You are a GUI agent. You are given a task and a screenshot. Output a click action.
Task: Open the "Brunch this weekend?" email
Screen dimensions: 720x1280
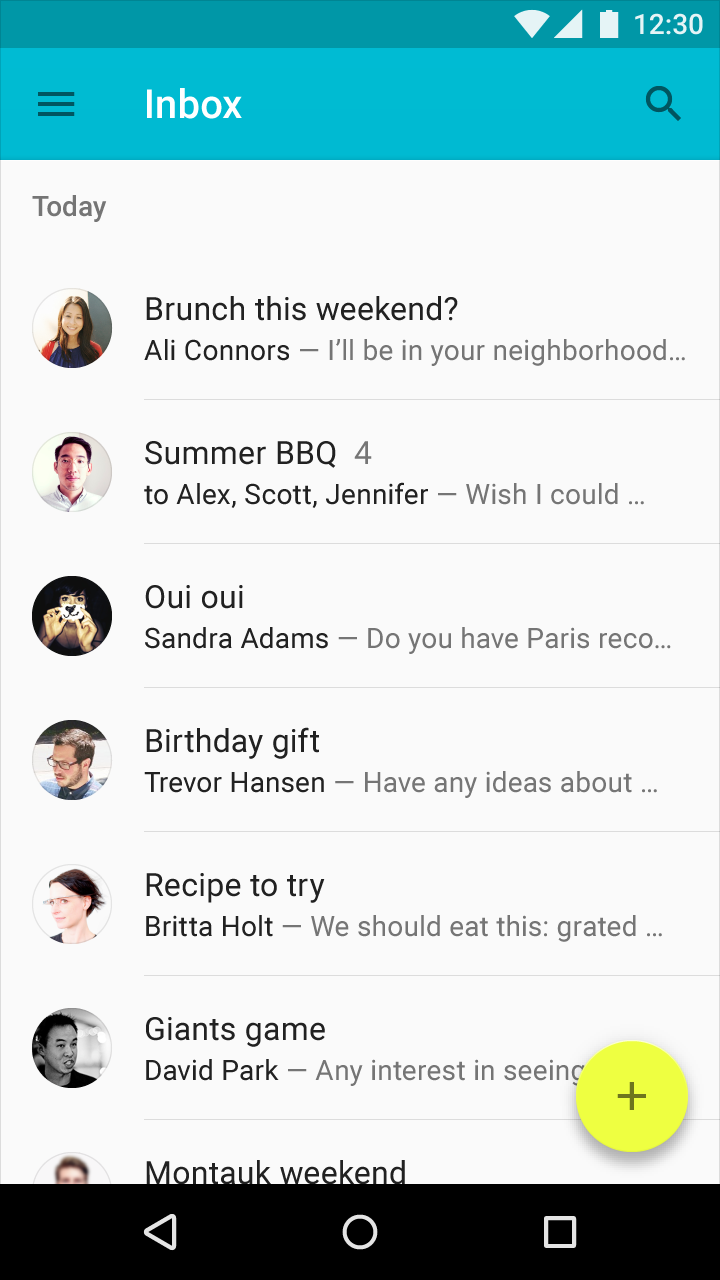pyautogui.click(x=360, y=328)
